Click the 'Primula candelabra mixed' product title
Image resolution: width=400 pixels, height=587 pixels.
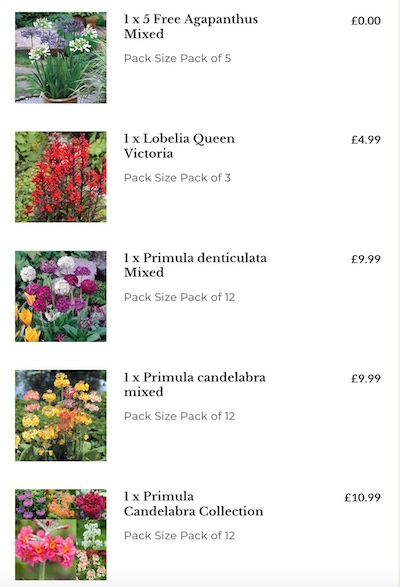click(x=195, y=384)
